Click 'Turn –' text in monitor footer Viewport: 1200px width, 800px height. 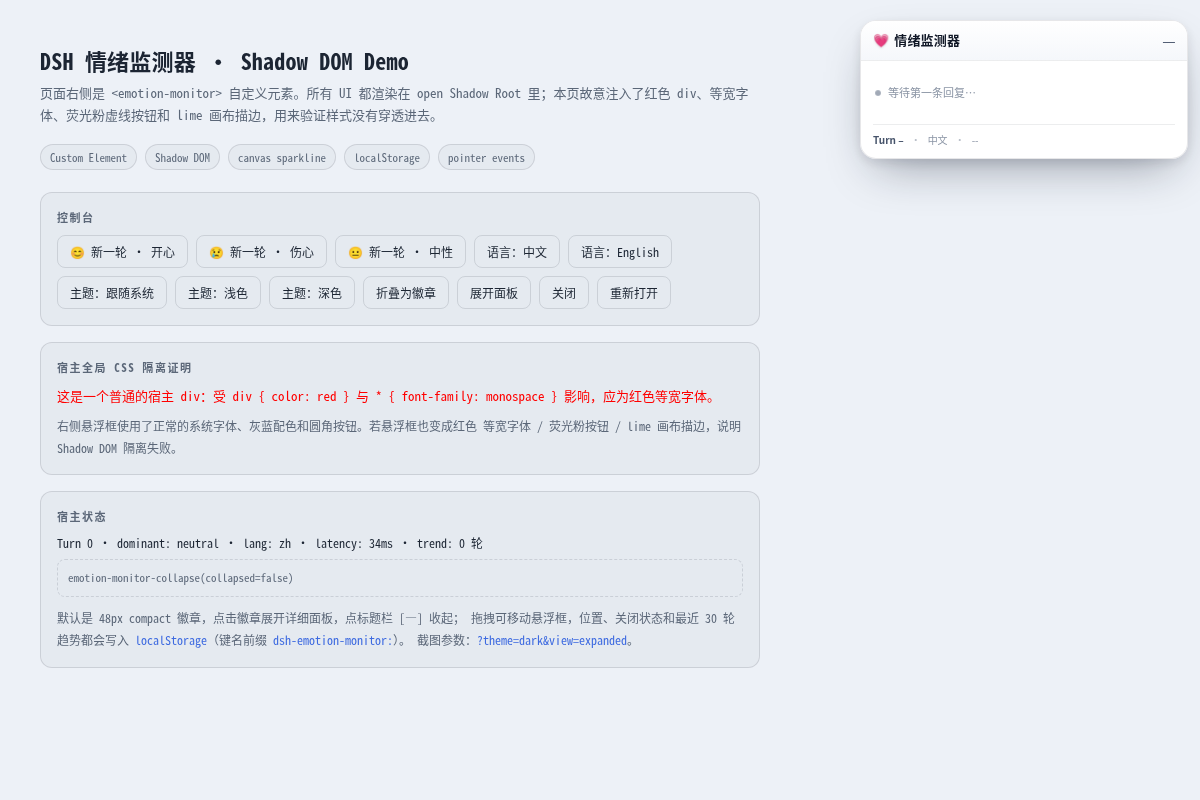tap(888, 140)
